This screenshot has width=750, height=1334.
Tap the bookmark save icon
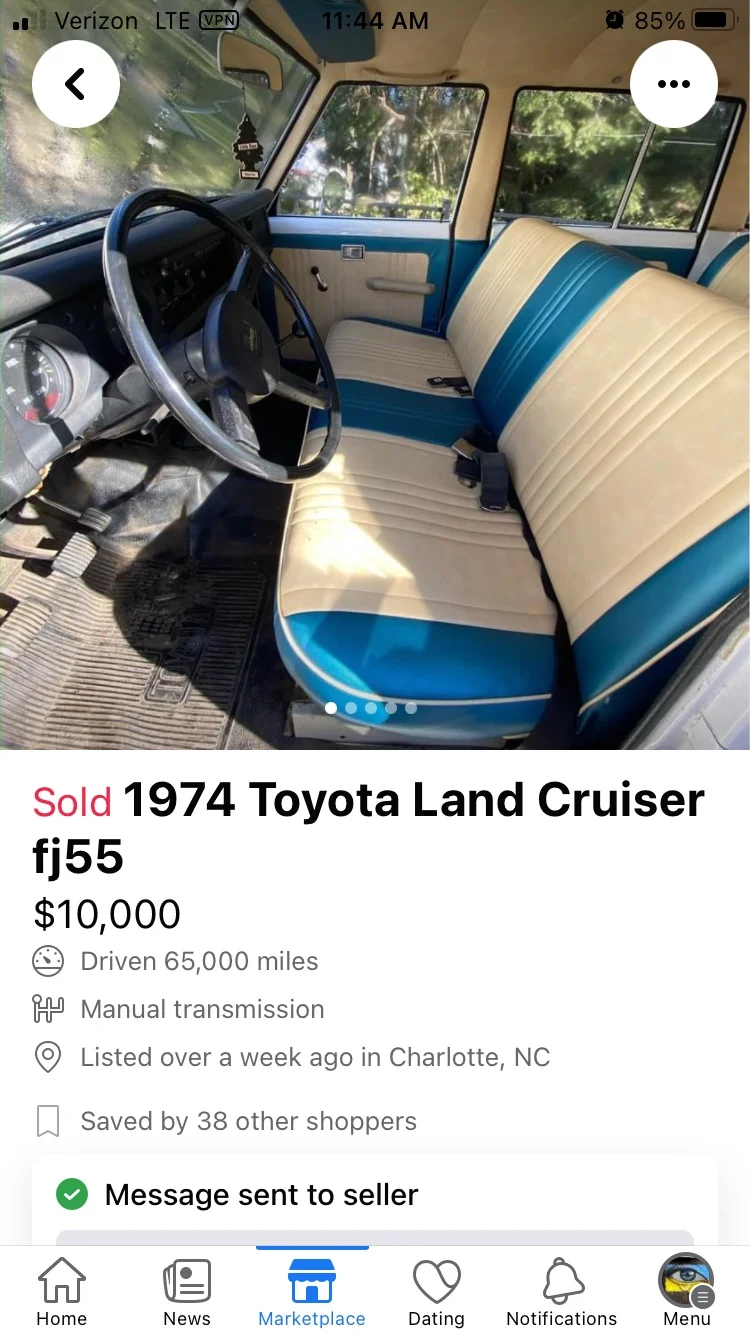click(48, 1121)
